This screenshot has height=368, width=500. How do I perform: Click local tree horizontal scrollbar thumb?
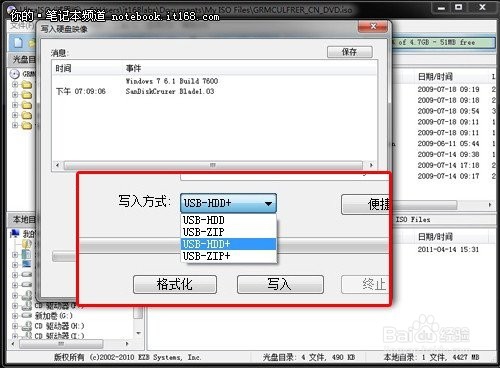(61, 343)
